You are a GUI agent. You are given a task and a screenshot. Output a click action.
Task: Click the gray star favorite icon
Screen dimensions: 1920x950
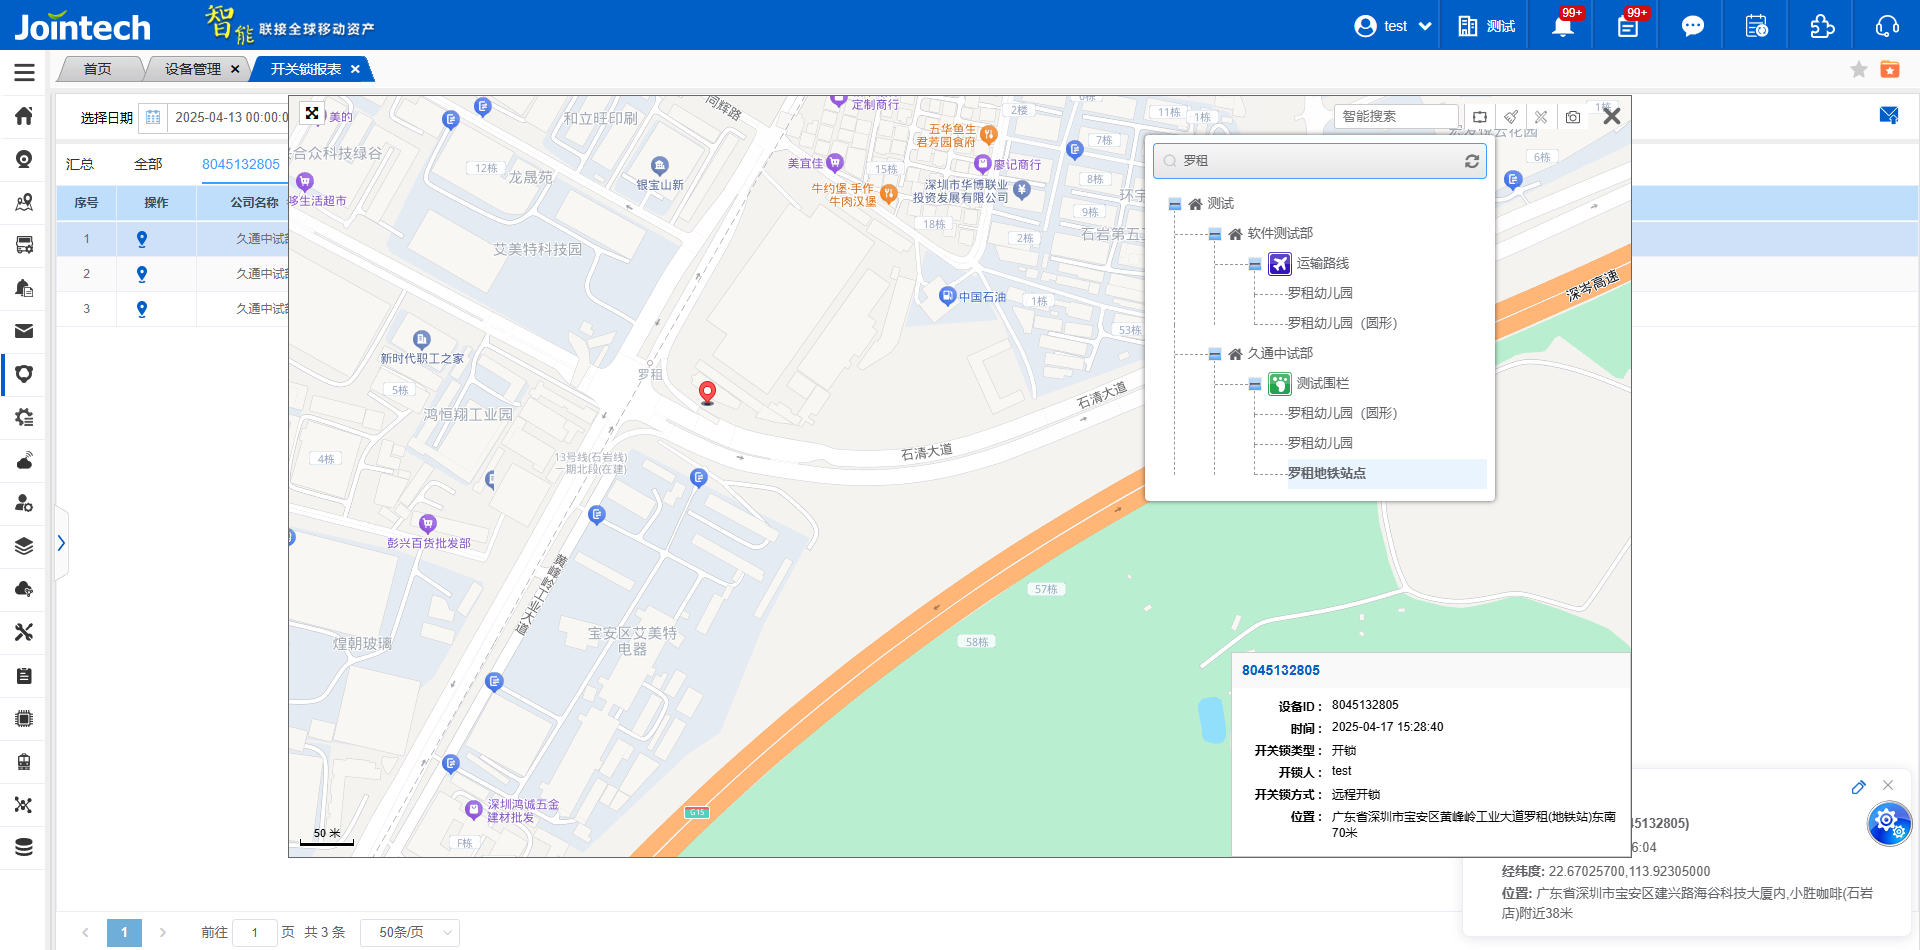click(x=1858, y=69)
